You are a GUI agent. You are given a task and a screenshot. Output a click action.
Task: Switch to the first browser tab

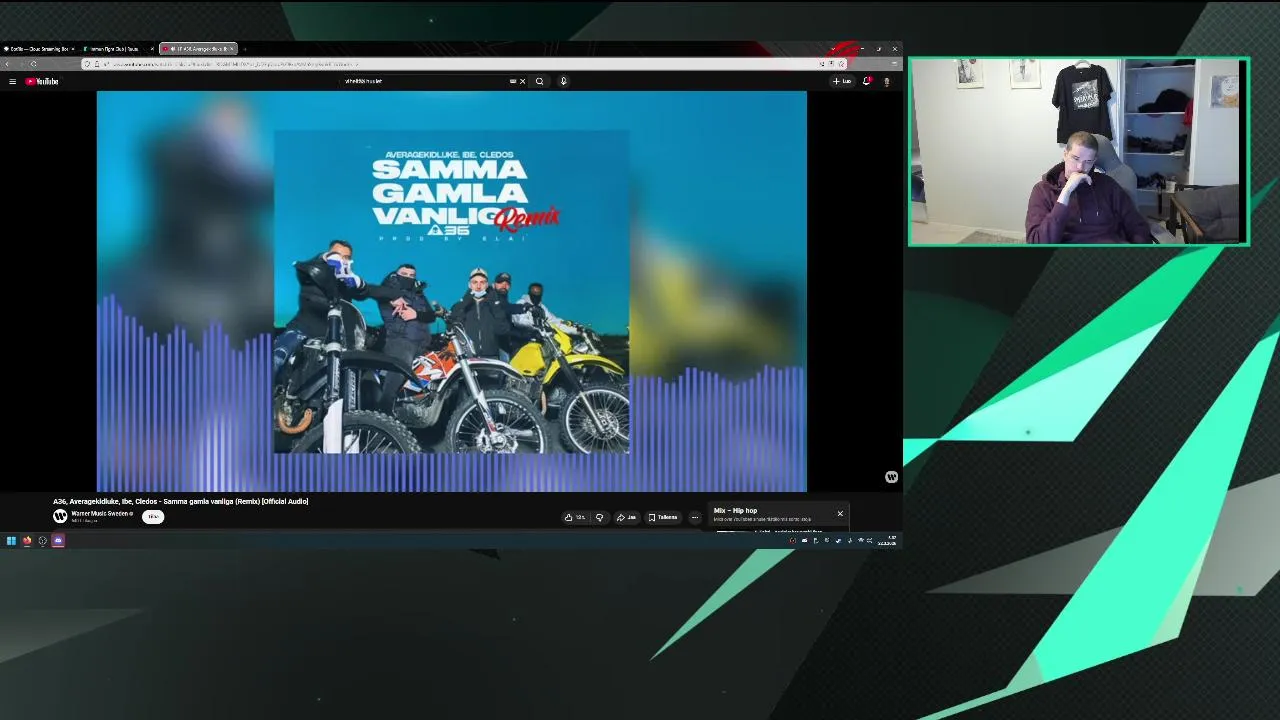(37, 49)
